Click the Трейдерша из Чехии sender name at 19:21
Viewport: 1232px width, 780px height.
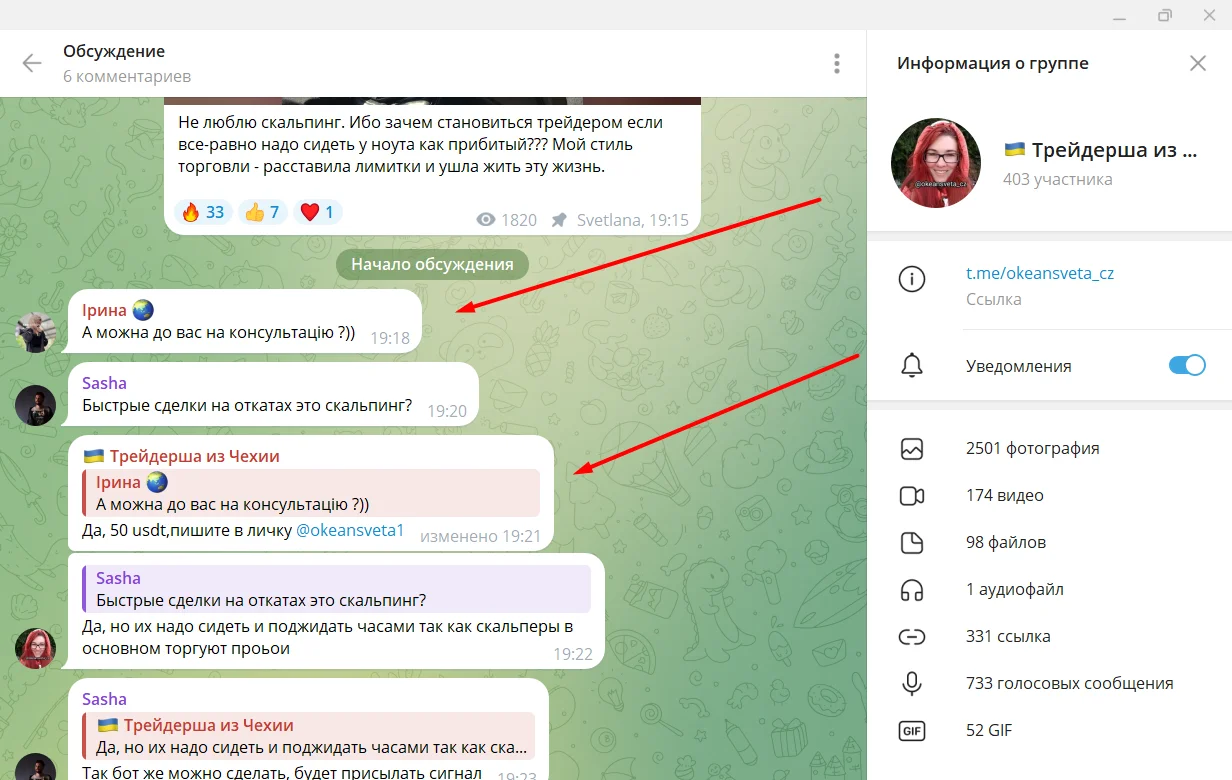pyautogui.click(x=195, y=456)
